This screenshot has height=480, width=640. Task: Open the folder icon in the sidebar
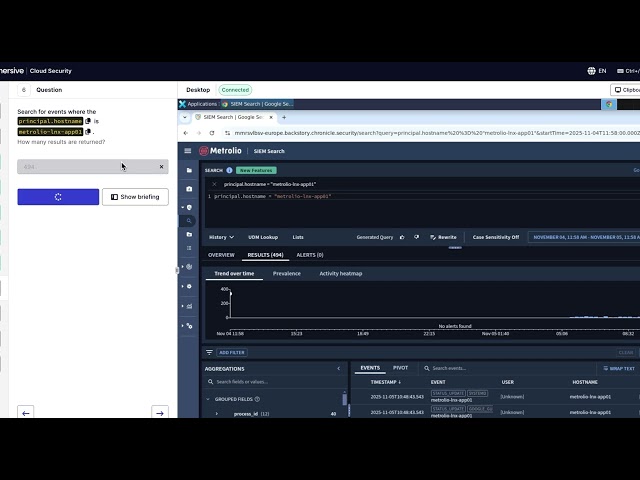tap(189, 170)
